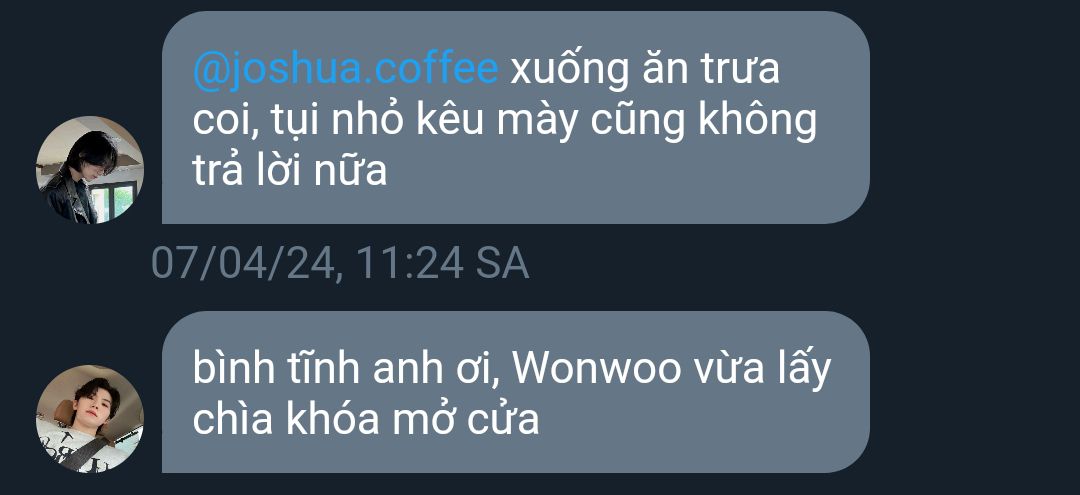
Task: Click the line "chìa khóa mở cửa"
Action: pyautogui.click(x=365, y=419)
